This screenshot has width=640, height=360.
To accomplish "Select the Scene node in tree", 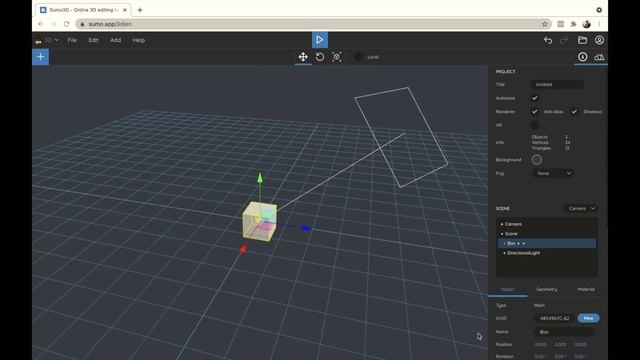I will point(511,234).
